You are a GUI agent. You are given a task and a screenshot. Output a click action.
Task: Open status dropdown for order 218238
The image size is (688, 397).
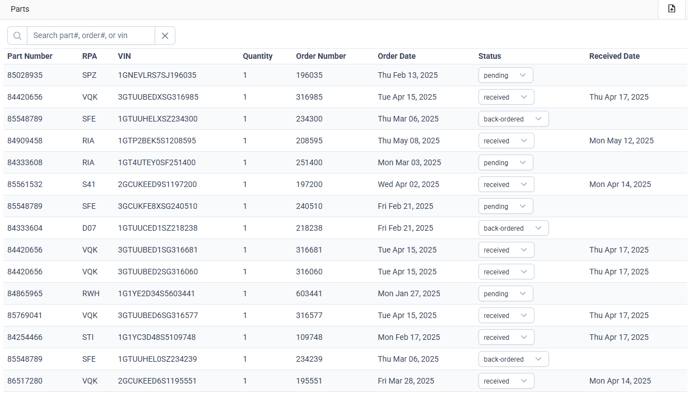(x=513, y=228)
